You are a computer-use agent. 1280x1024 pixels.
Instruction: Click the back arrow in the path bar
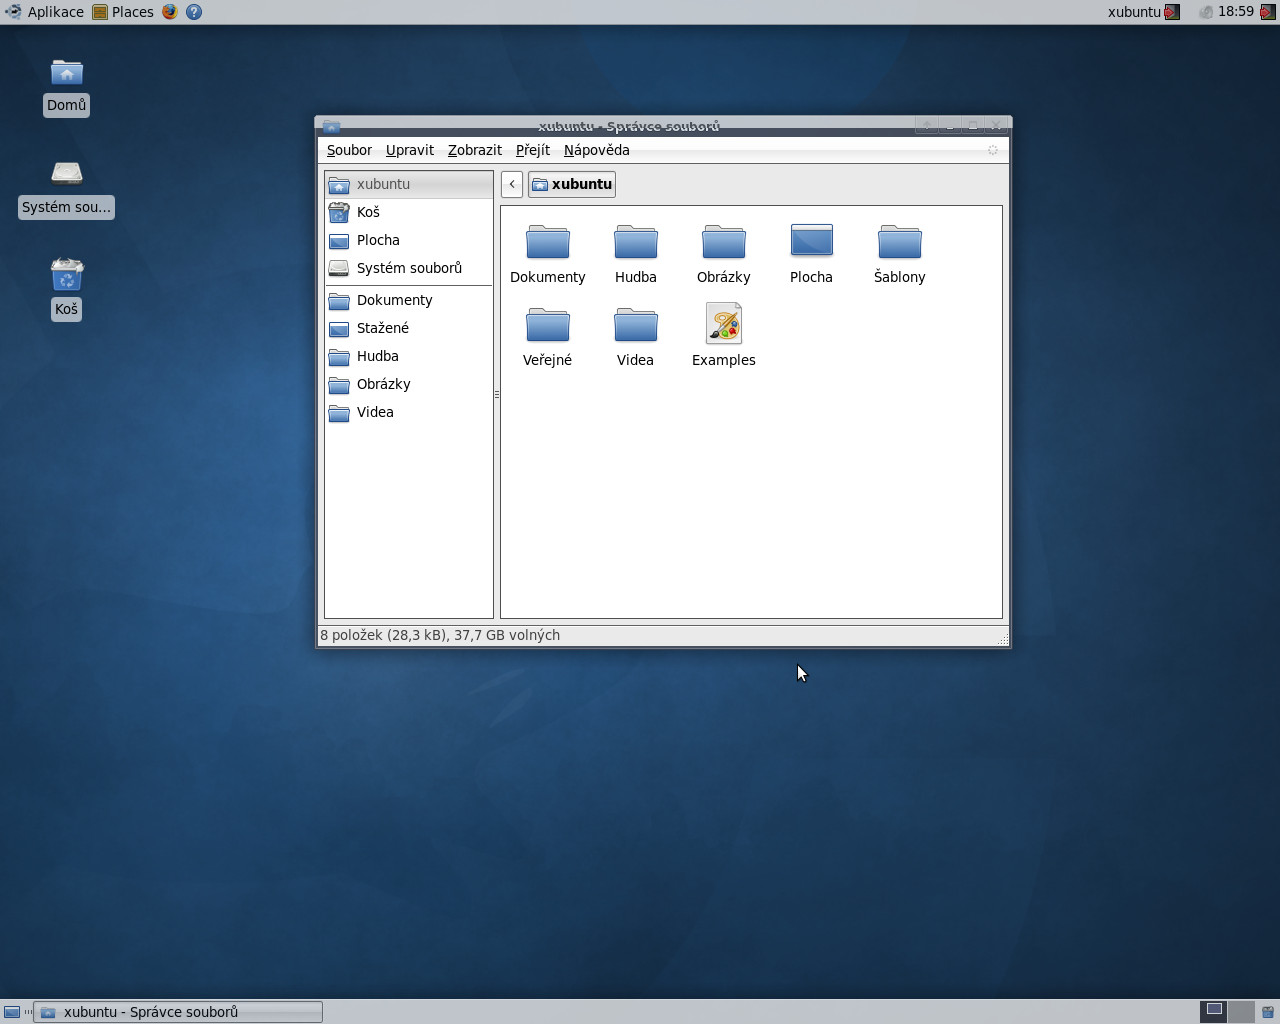tap(512, 184)
